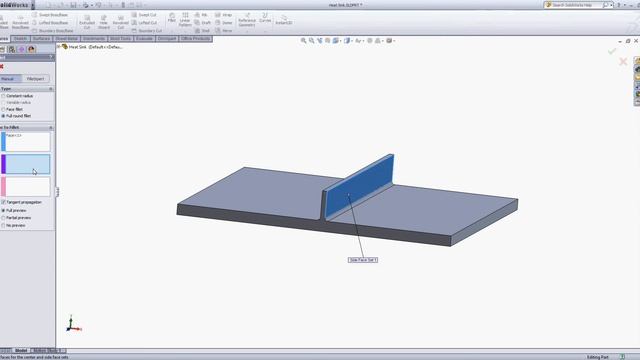Select the Swept Boss/Base tool
The image size is (640, 360).
(x=50, y=15)
